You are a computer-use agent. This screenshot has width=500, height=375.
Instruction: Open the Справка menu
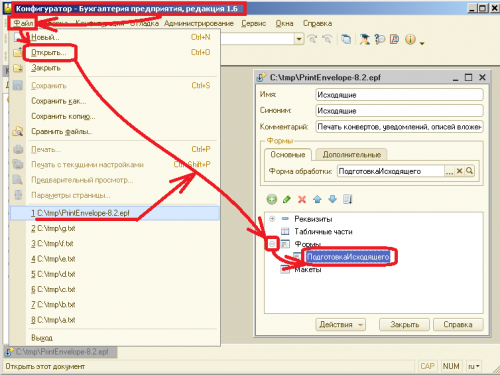point(317,23)
